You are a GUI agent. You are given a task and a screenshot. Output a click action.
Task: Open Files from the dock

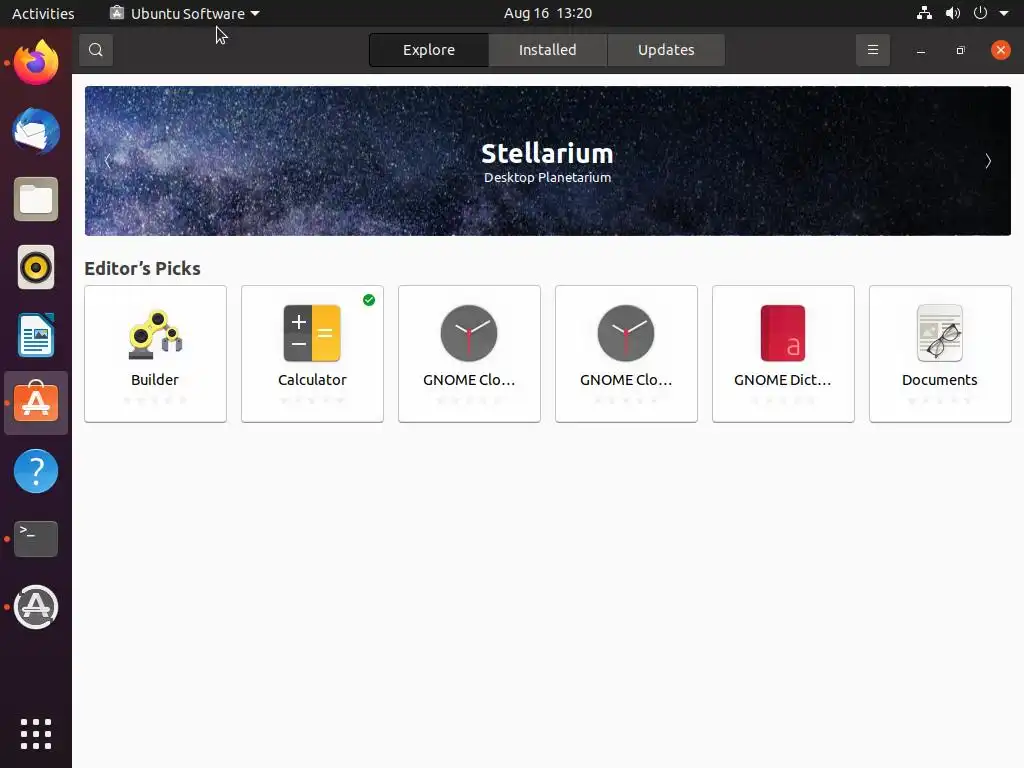(36, 199)
